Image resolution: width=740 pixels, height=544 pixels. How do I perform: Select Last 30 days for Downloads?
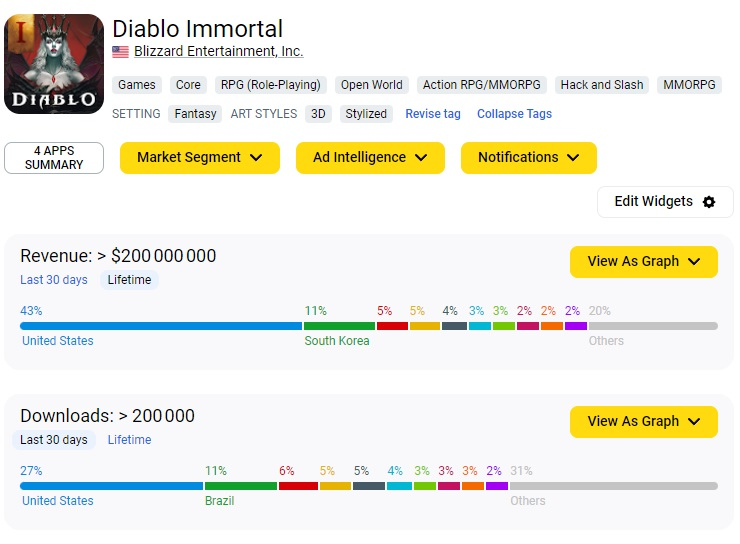(54, 440)
